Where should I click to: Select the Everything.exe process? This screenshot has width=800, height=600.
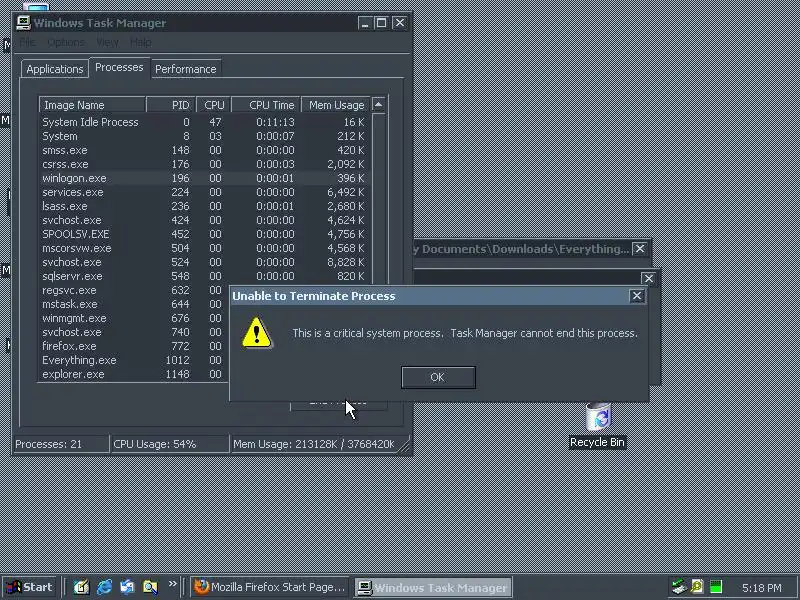[134, 360]
